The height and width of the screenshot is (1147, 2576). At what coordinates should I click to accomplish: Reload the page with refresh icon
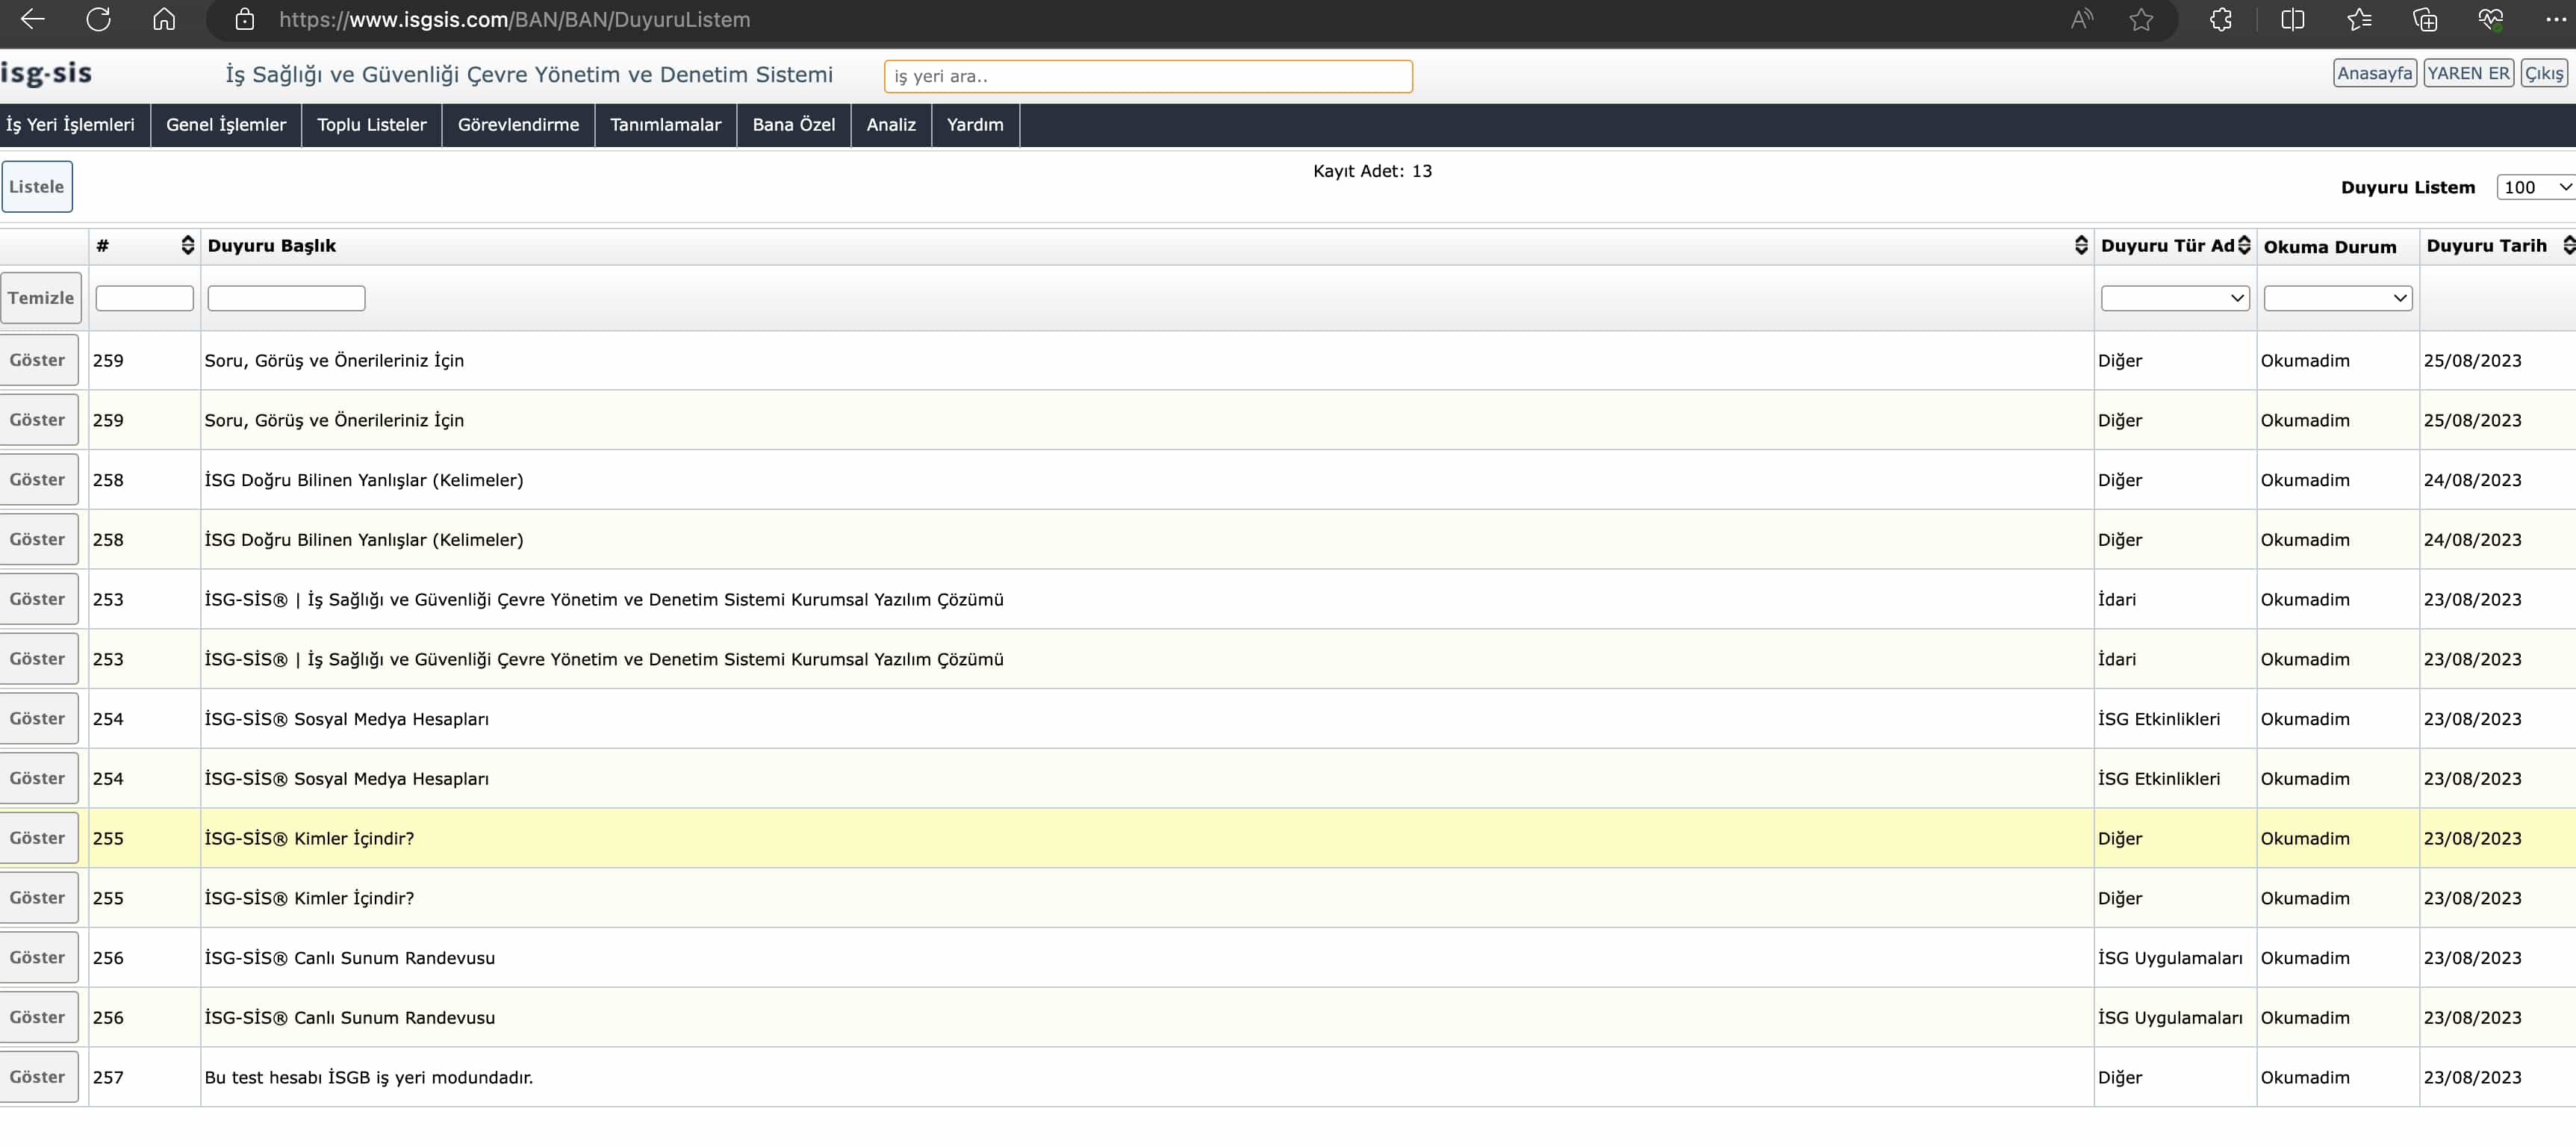point(98,19)
